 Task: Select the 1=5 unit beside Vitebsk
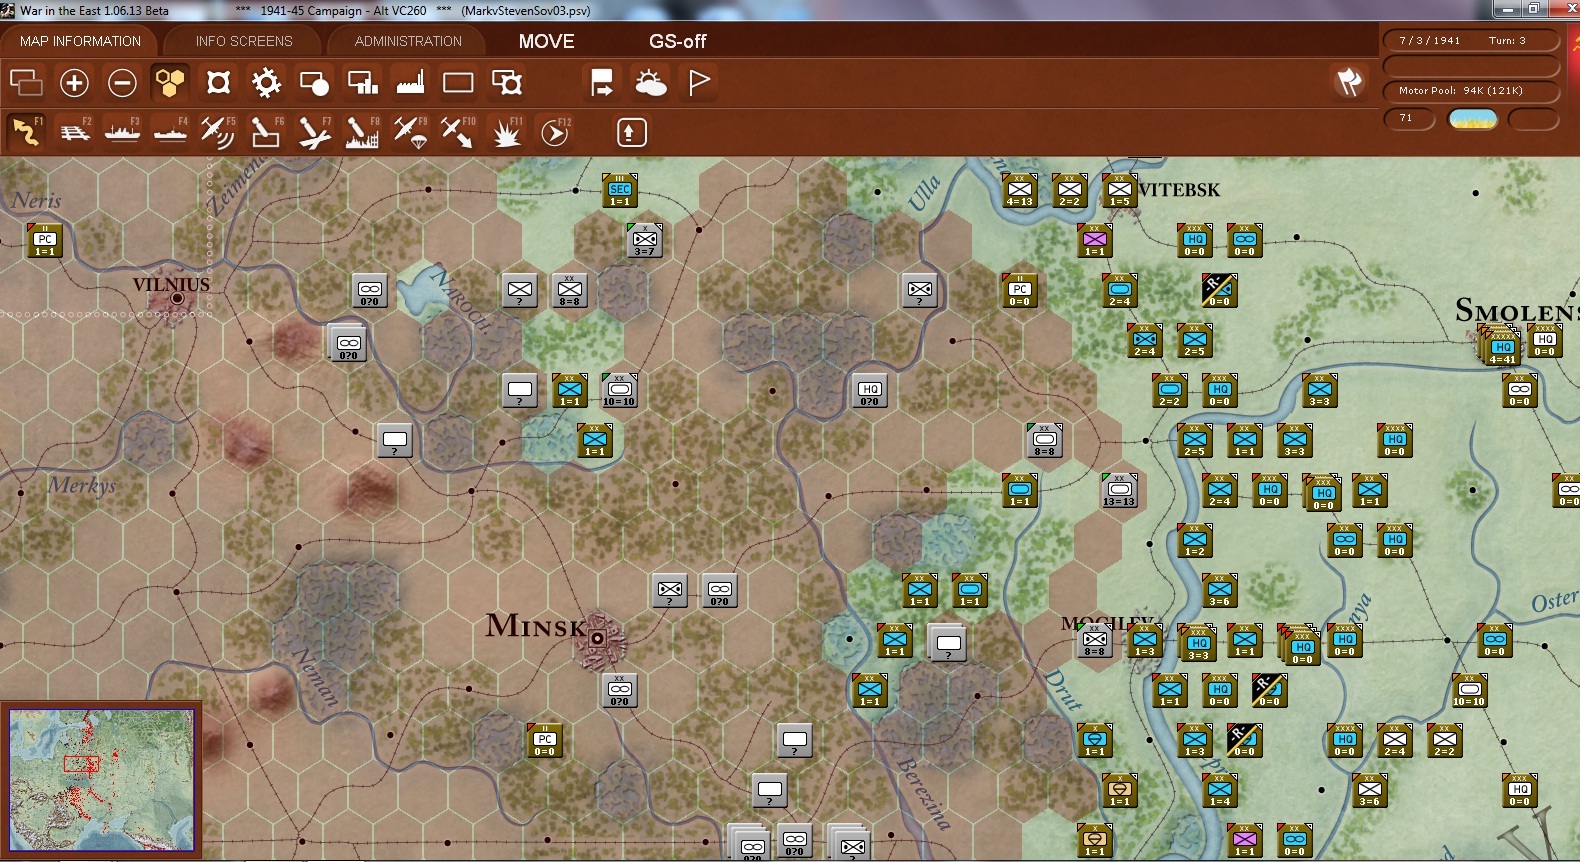(x=1120, y=190)
